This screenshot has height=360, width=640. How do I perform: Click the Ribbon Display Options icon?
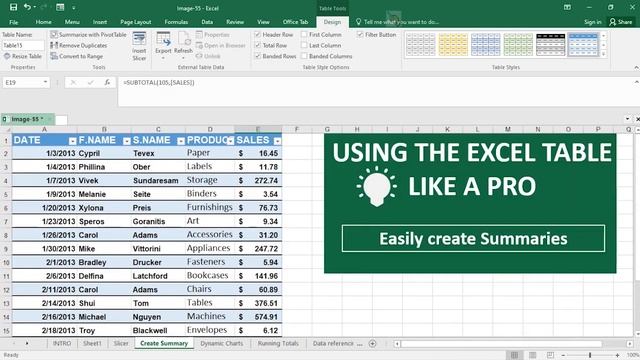[567, 7]
